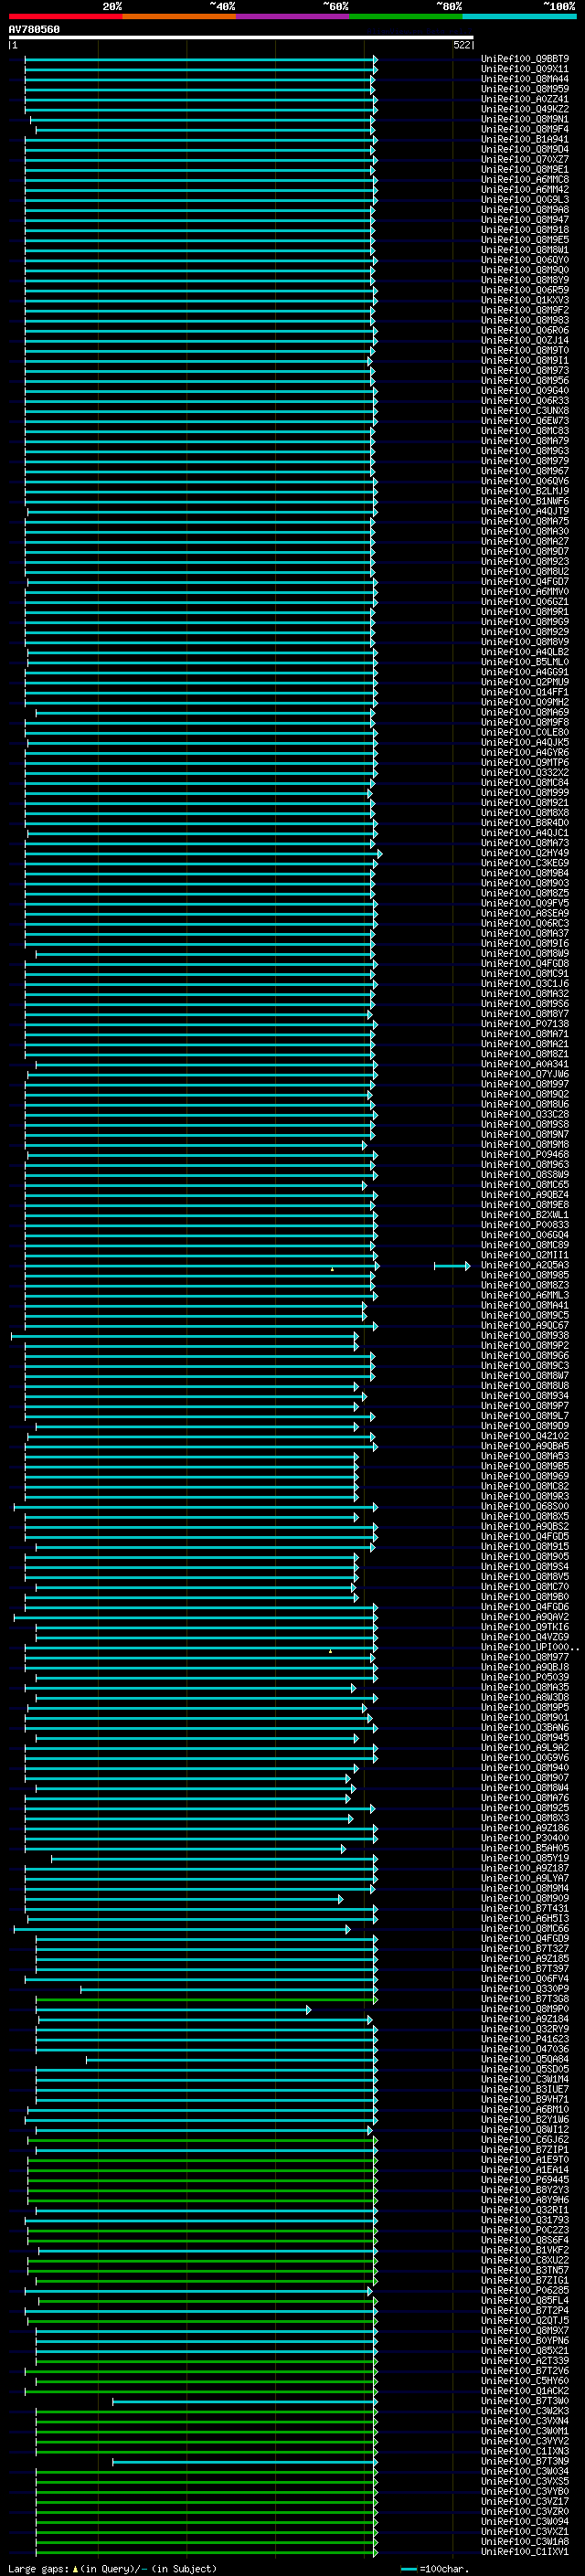Select hit label UniRef100_B7T3N9

tap(525, 2462)
